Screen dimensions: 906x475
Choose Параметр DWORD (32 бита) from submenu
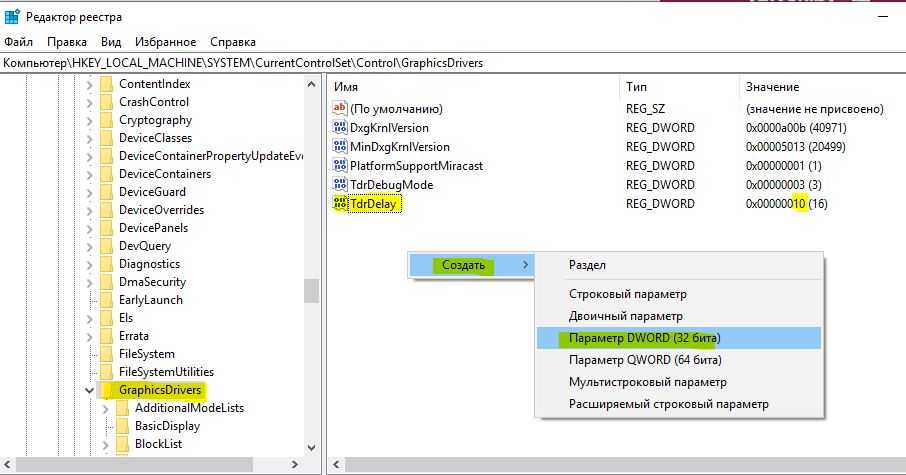pyautogui.click(x=679, y=338)
